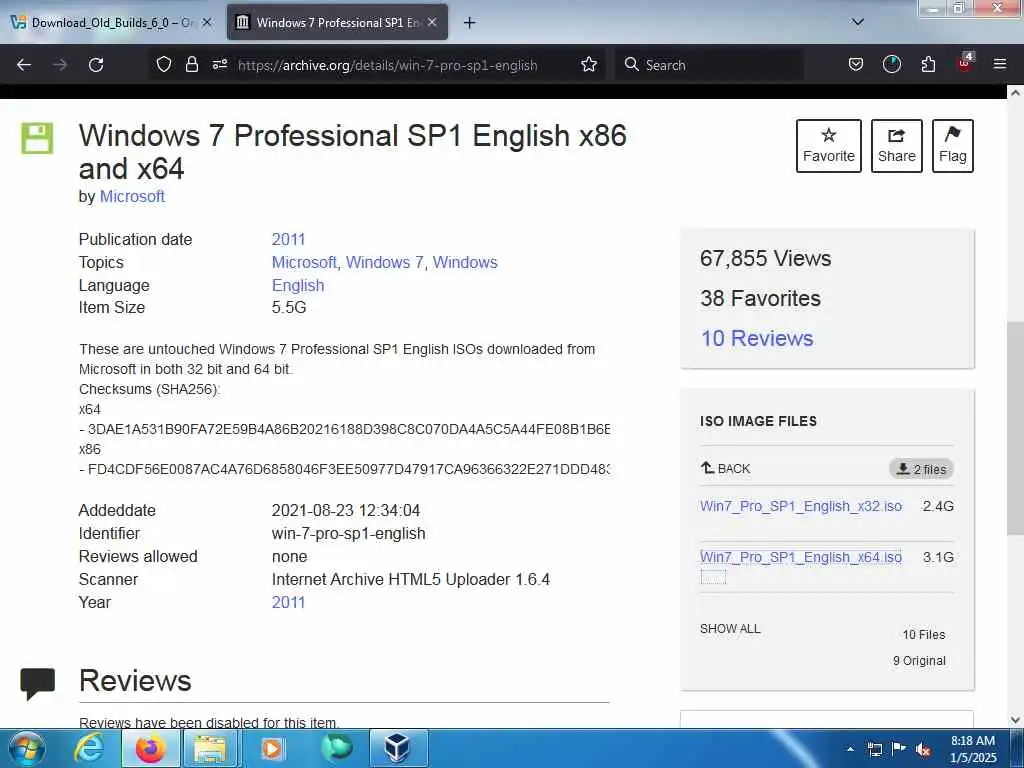Close the Download_Old_Builds_6_0 tab
Image resolution: width=1024 pixels, height=768 pixels.
coord(207,22)
